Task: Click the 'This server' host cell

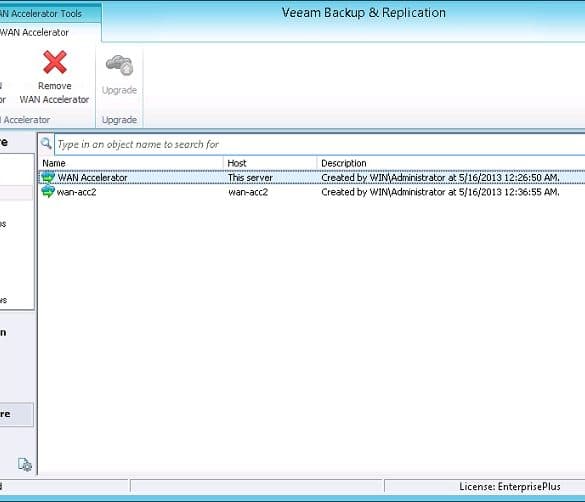Action: pyautogui.click(x=250, y=178)
